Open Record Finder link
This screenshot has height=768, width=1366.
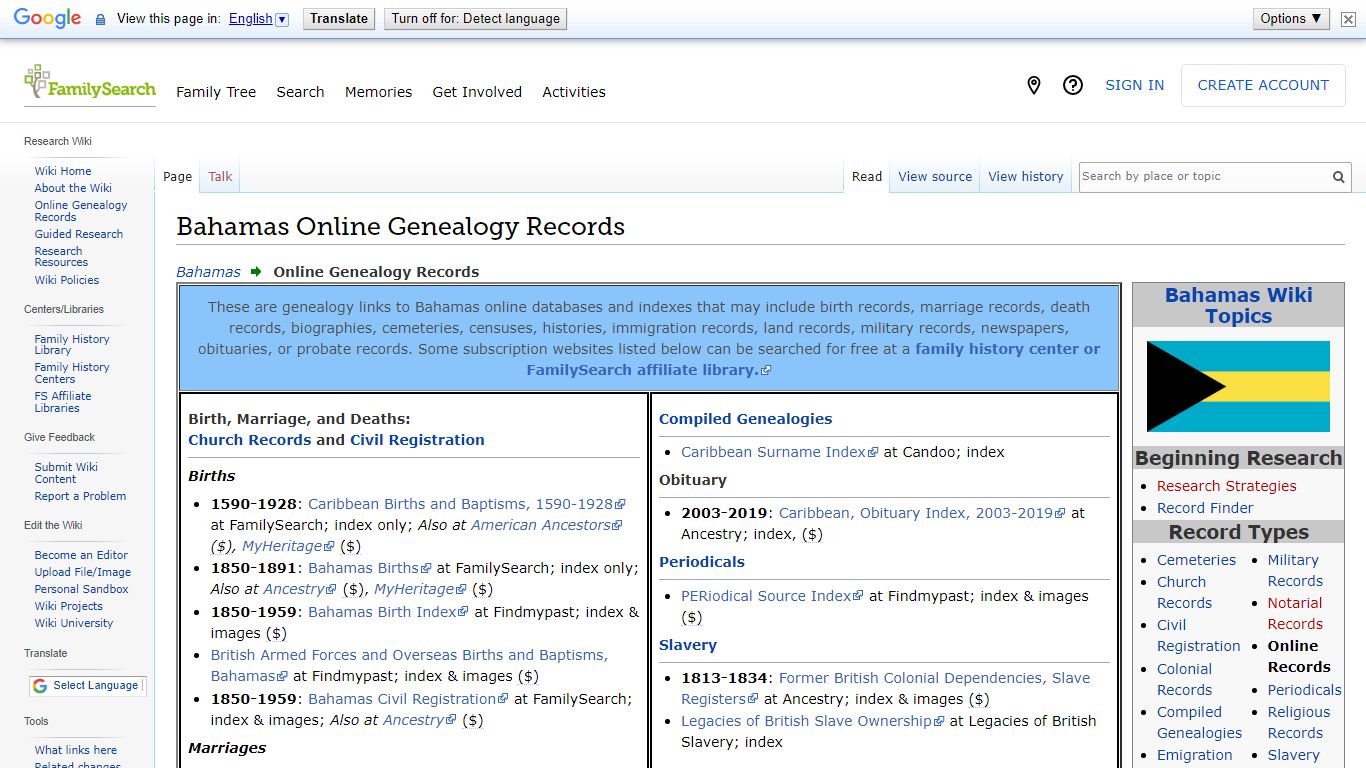(x=1205, y=508)
